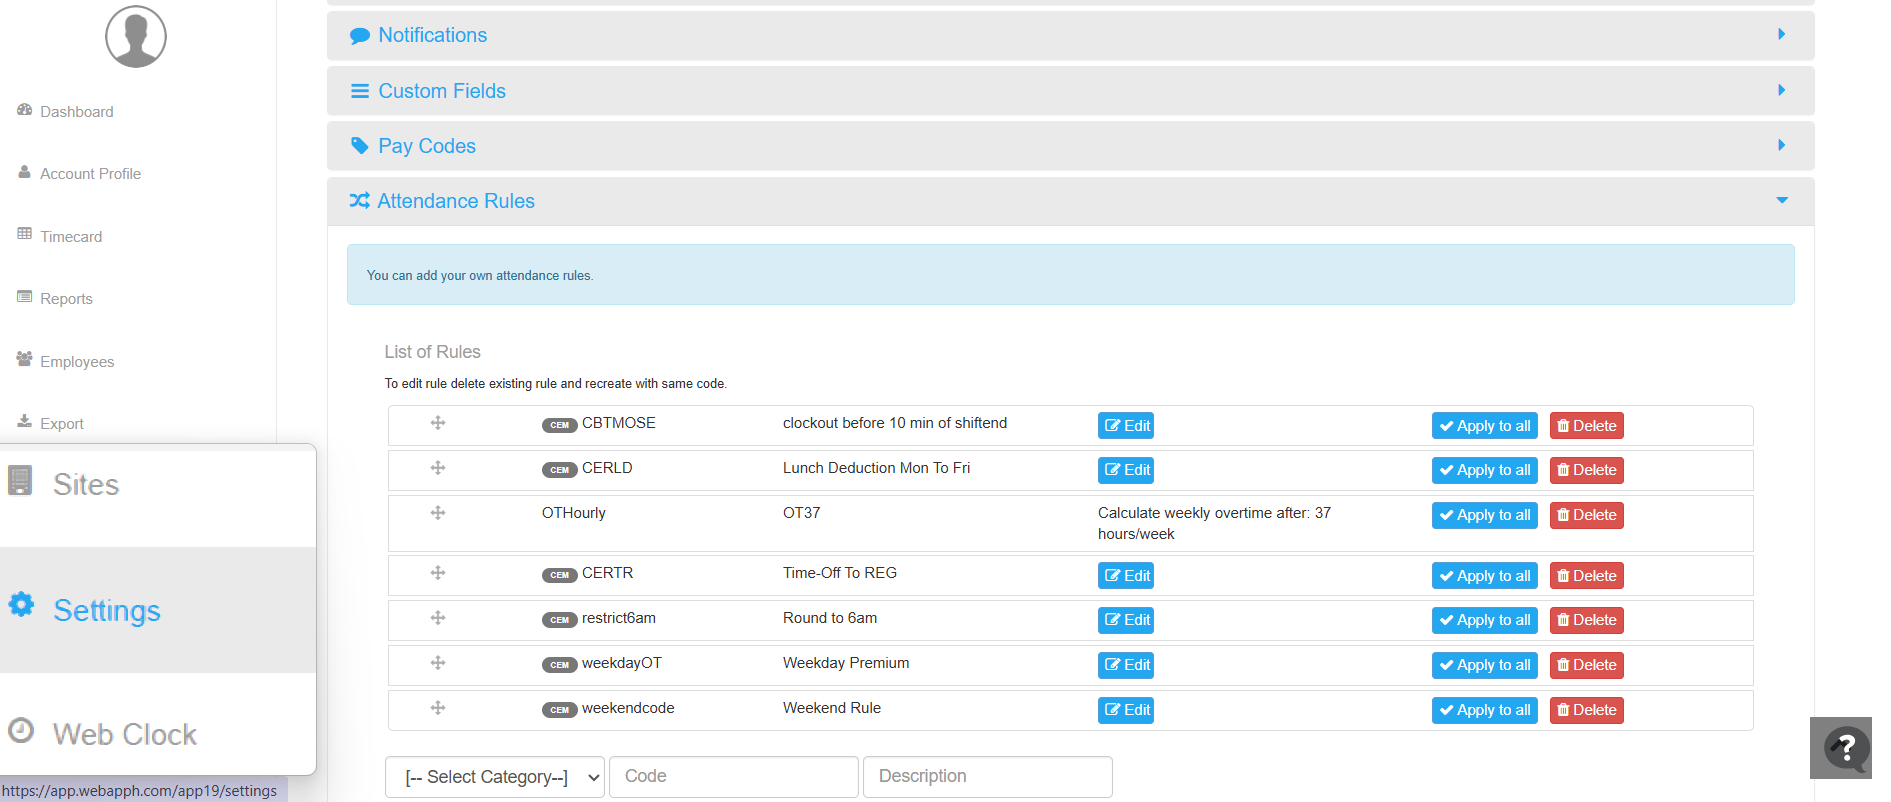Click the Code input field
The width and height of the screenshot is (1891, 802).
pyautogui.click(x=733, y=777)
